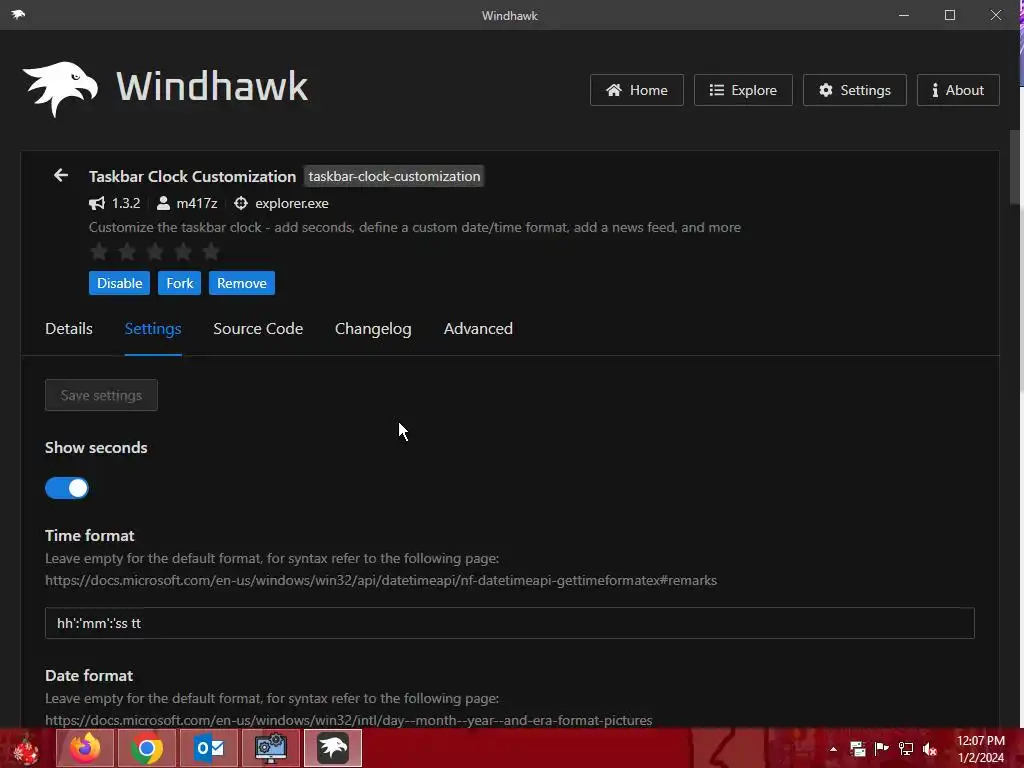Open the About page

958,90
